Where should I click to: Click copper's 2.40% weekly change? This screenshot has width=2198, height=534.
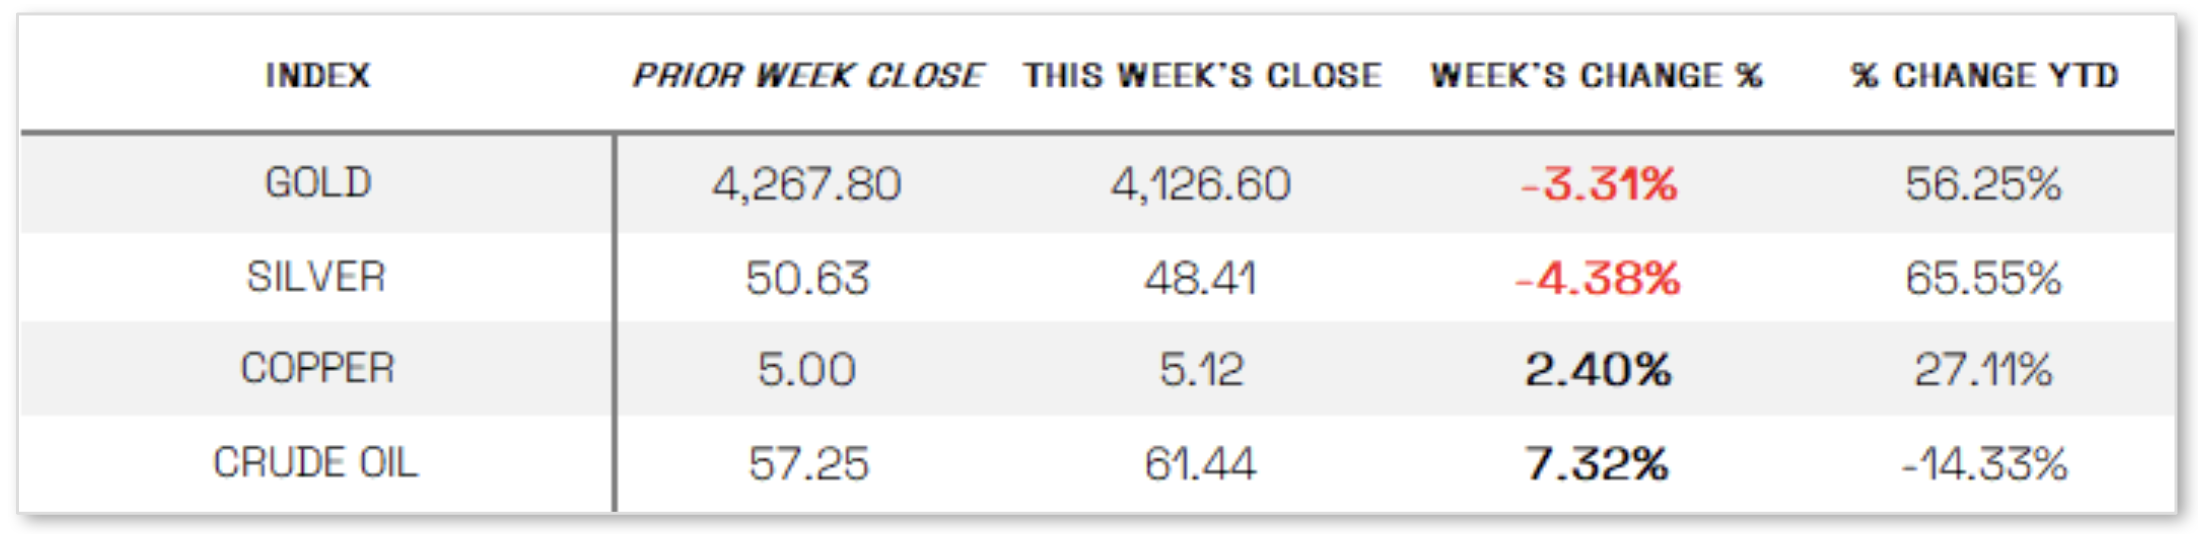click(1597, 370)
